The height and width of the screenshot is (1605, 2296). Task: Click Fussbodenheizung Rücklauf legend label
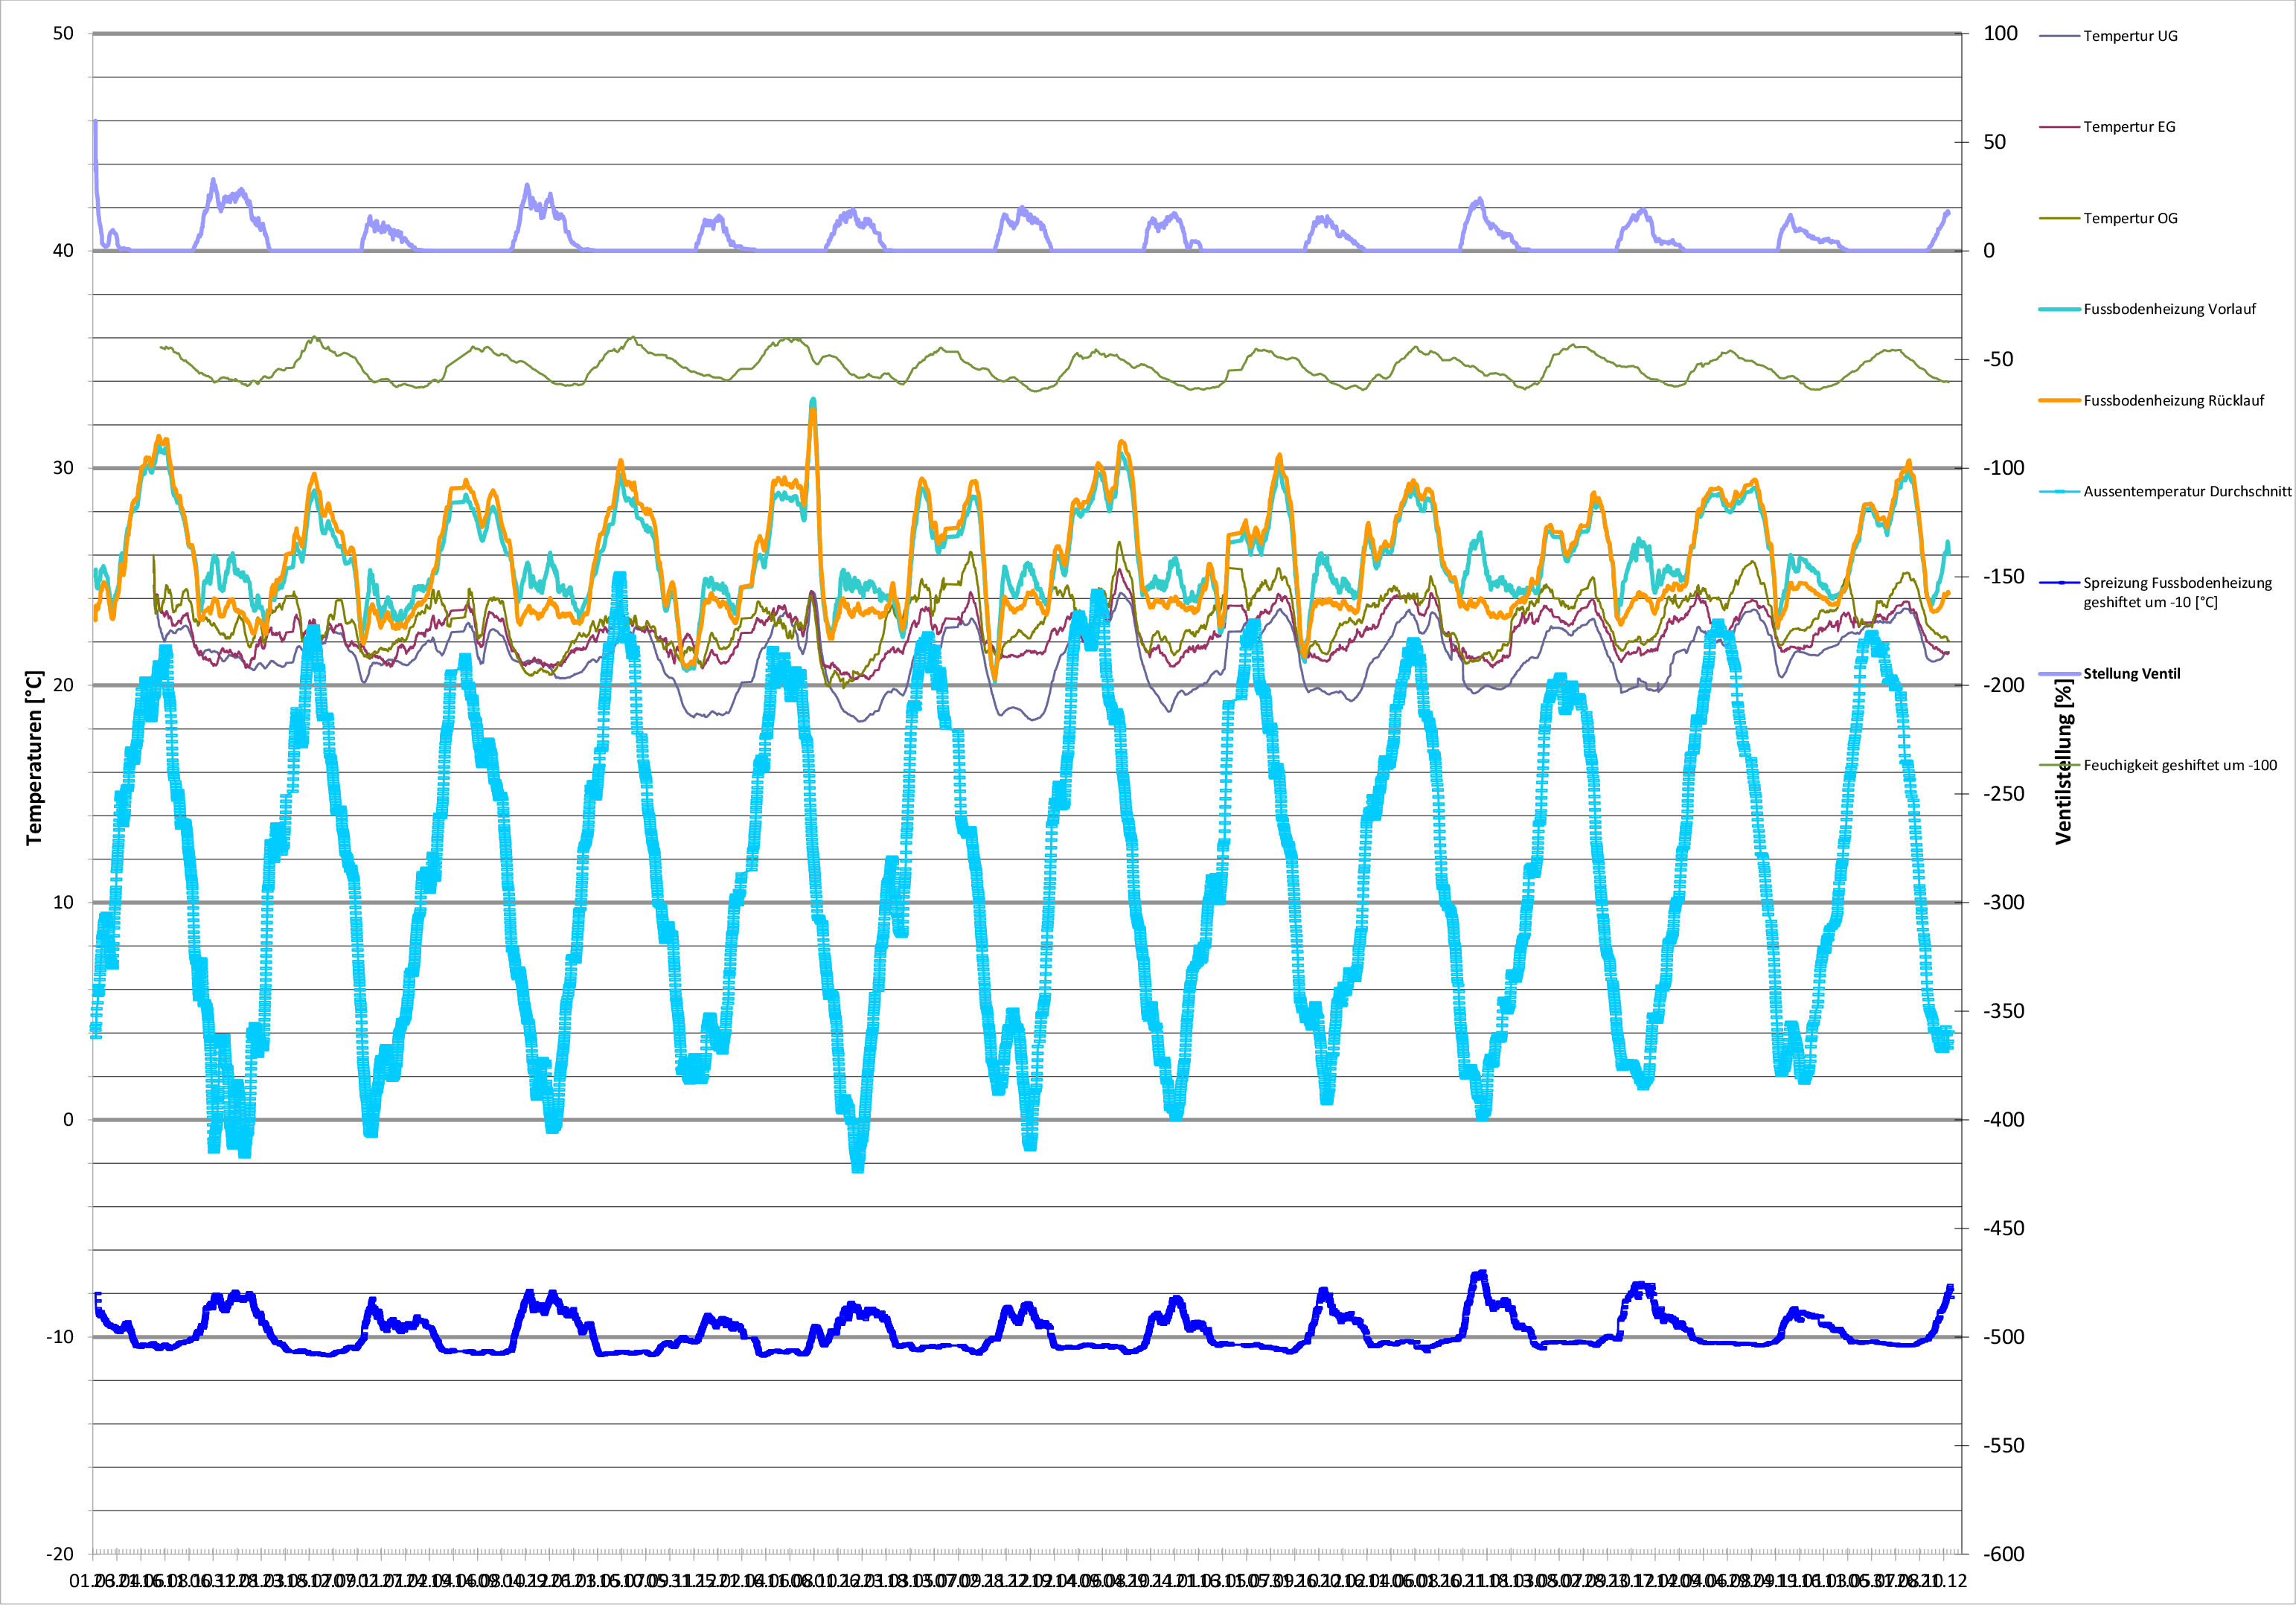[x=2173, y=401]
